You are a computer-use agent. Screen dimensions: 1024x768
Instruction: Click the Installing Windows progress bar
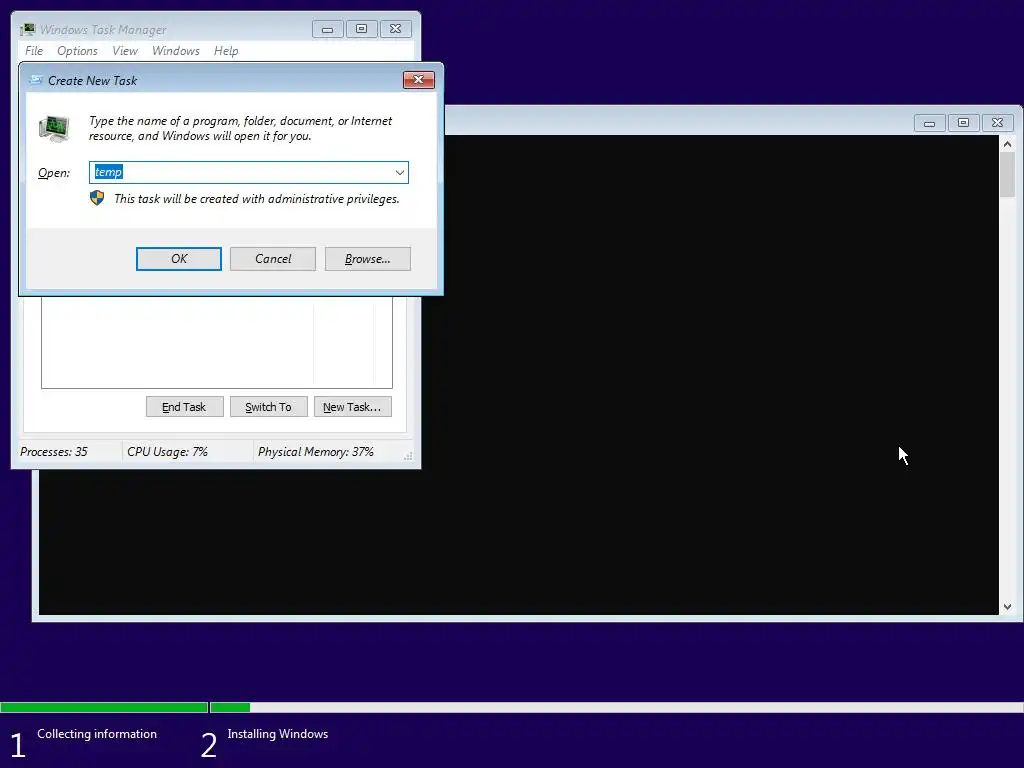pyautogui.click(x=616, y=707)
